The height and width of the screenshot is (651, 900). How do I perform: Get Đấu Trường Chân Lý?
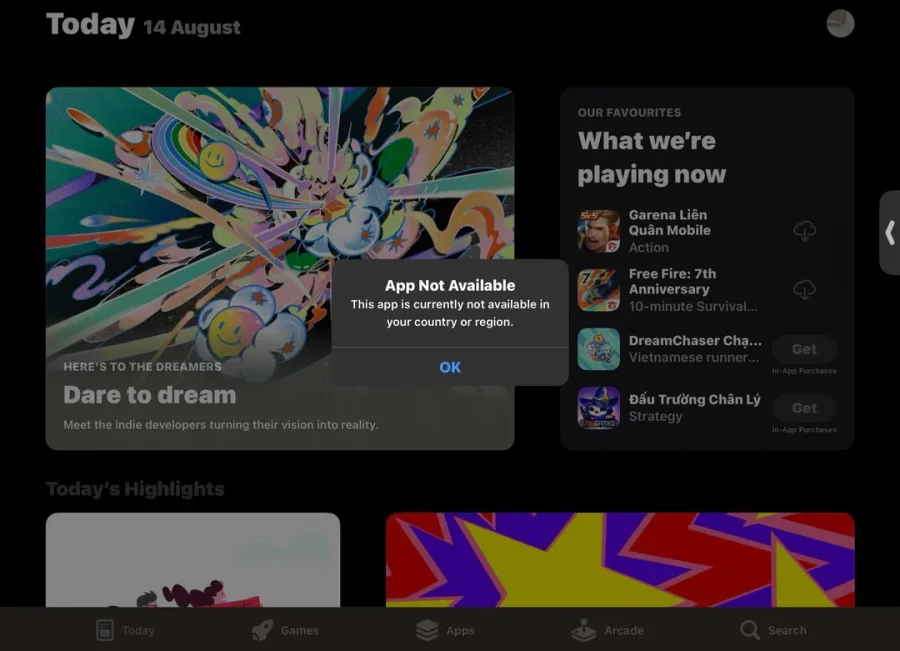pyautogui.click(x=804, y=408)
